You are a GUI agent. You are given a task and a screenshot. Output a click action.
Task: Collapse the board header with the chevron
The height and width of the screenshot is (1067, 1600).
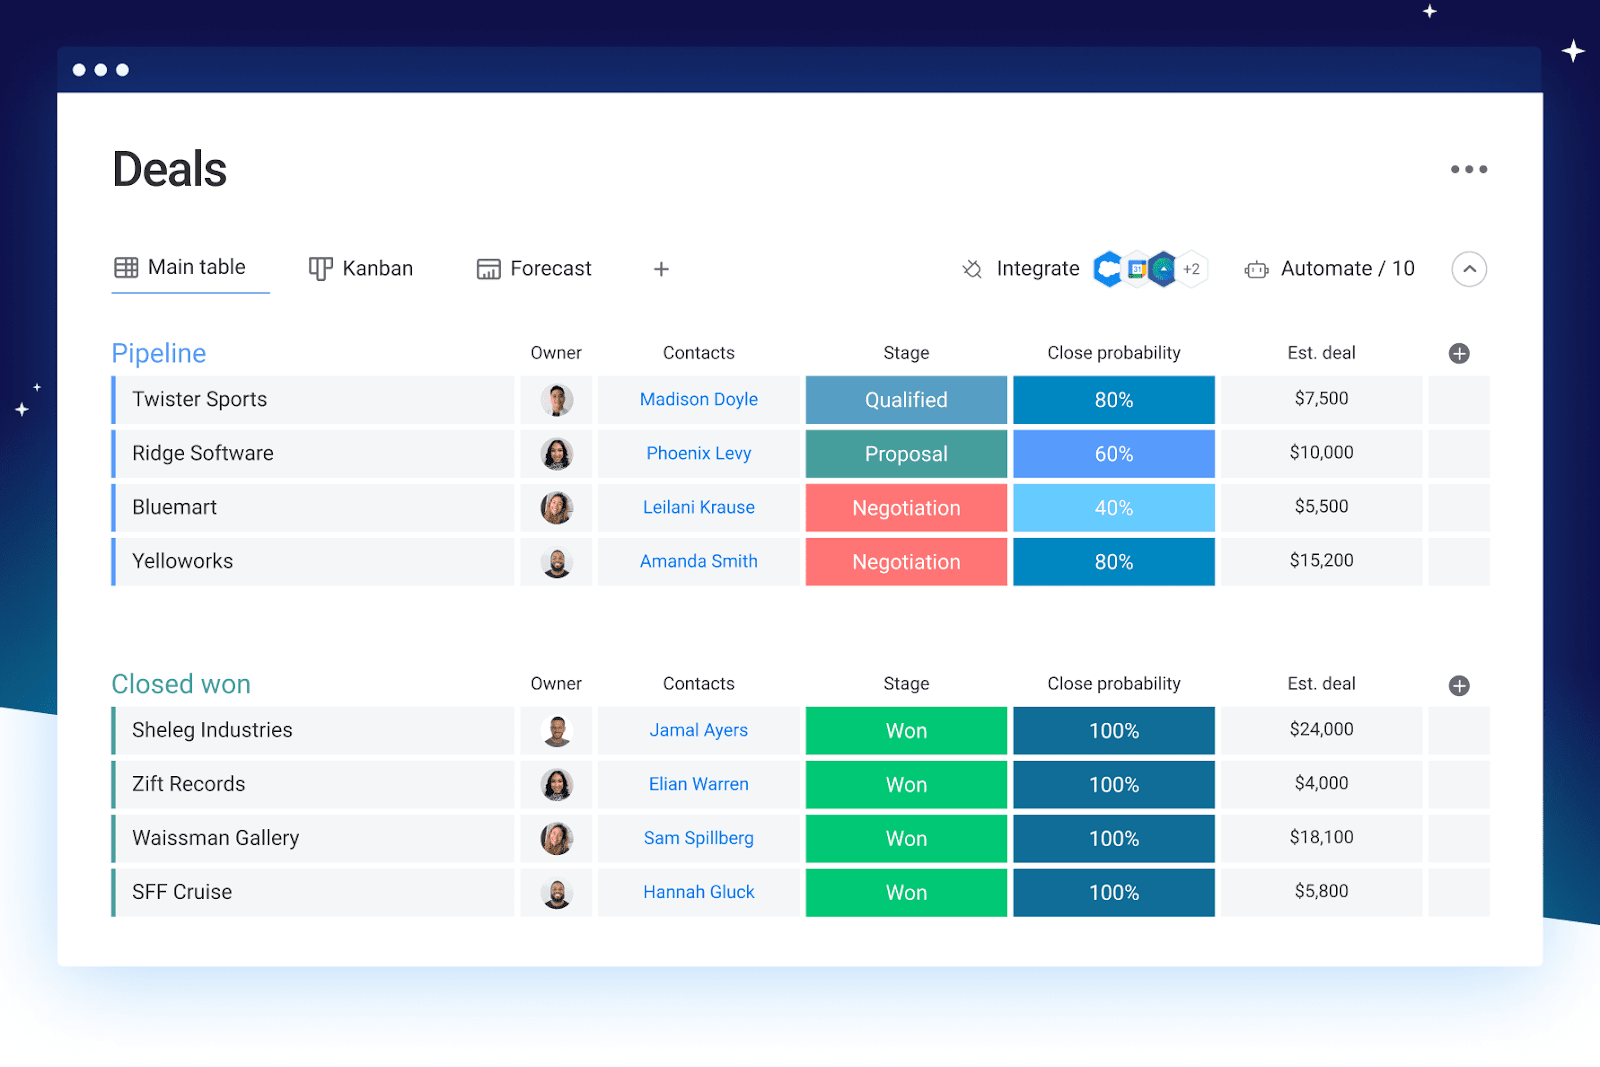(1468, 269)
